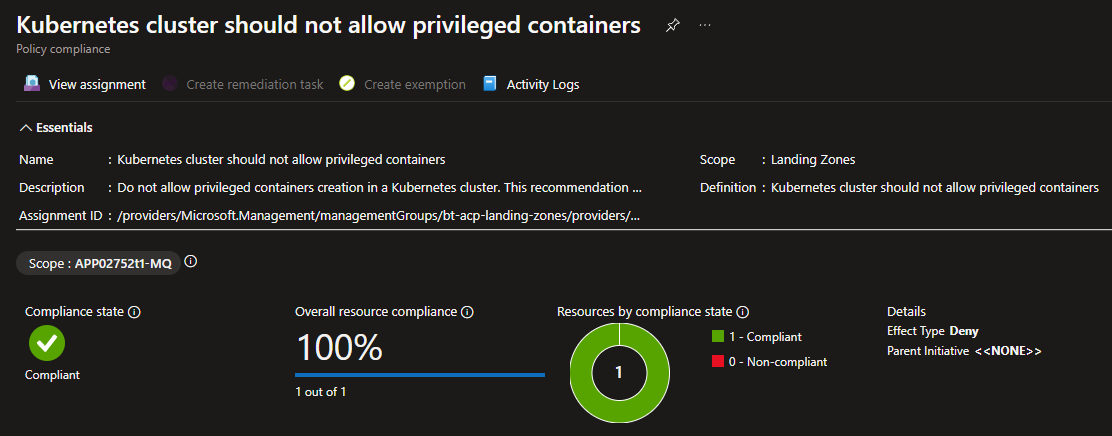Click info icon next to Compliance state
The image size is (1112, 436).
134,312
